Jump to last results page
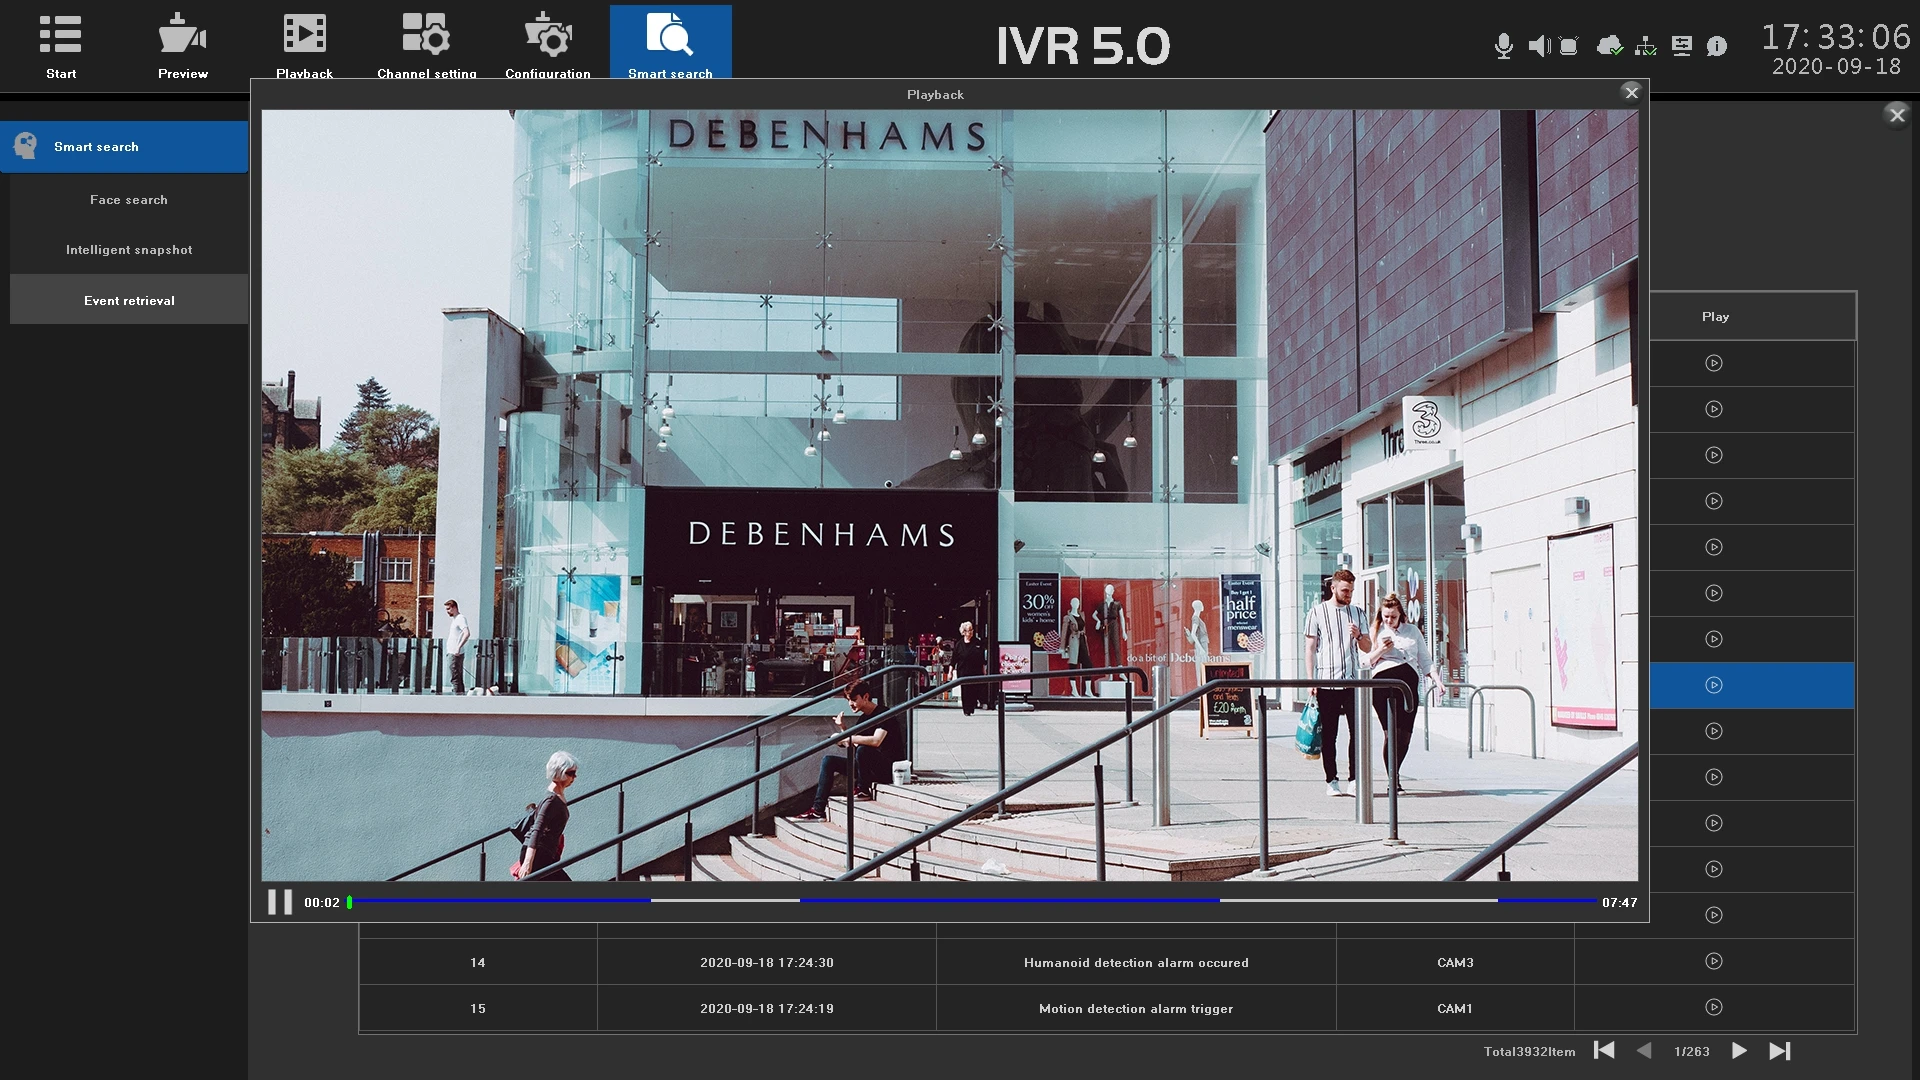The image size is (1920, 1080). (1779, 1051)
